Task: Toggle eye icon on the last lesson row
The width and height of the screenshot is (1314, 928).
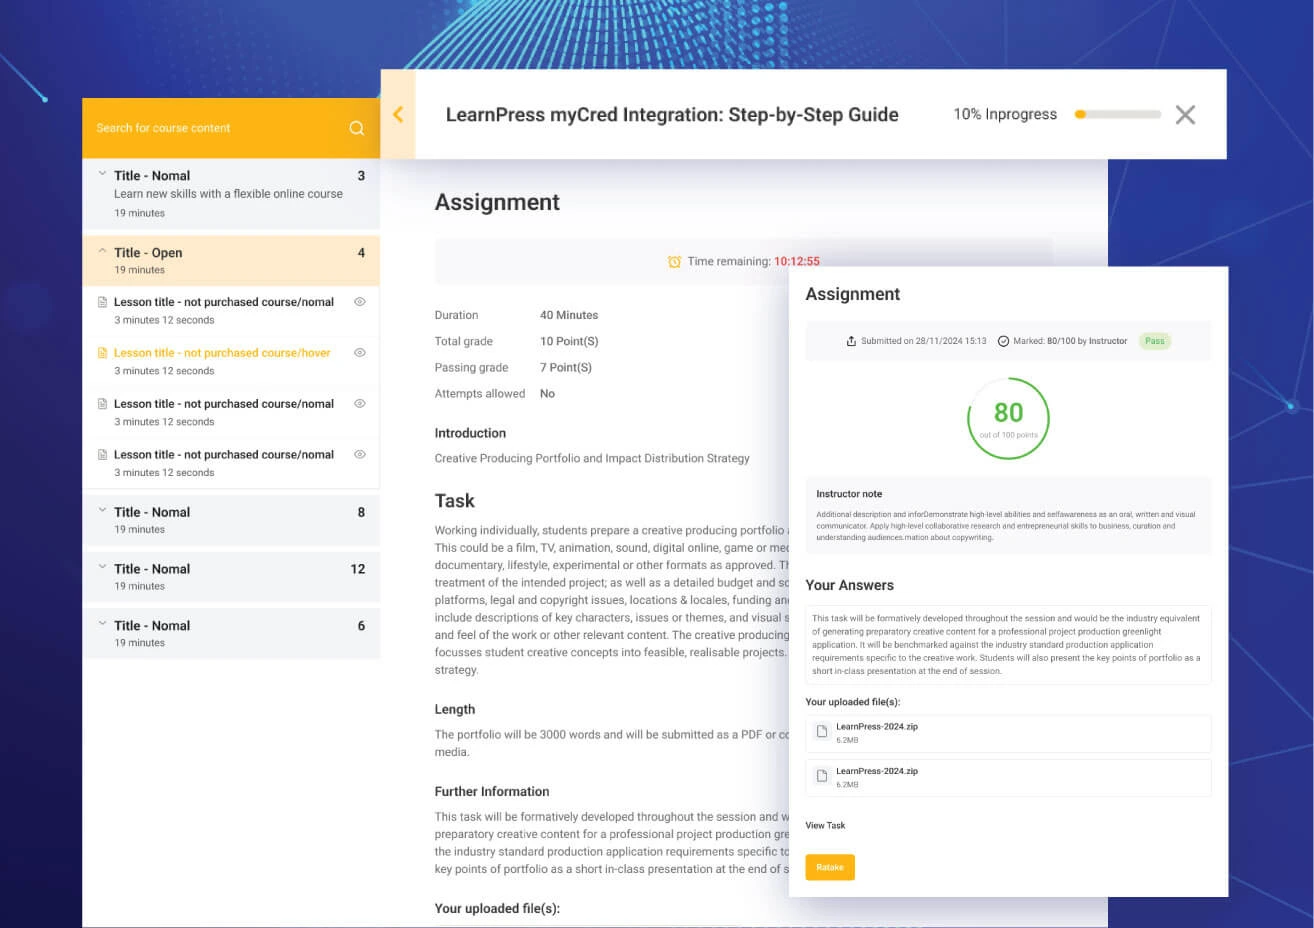Action: coord(360,454)
